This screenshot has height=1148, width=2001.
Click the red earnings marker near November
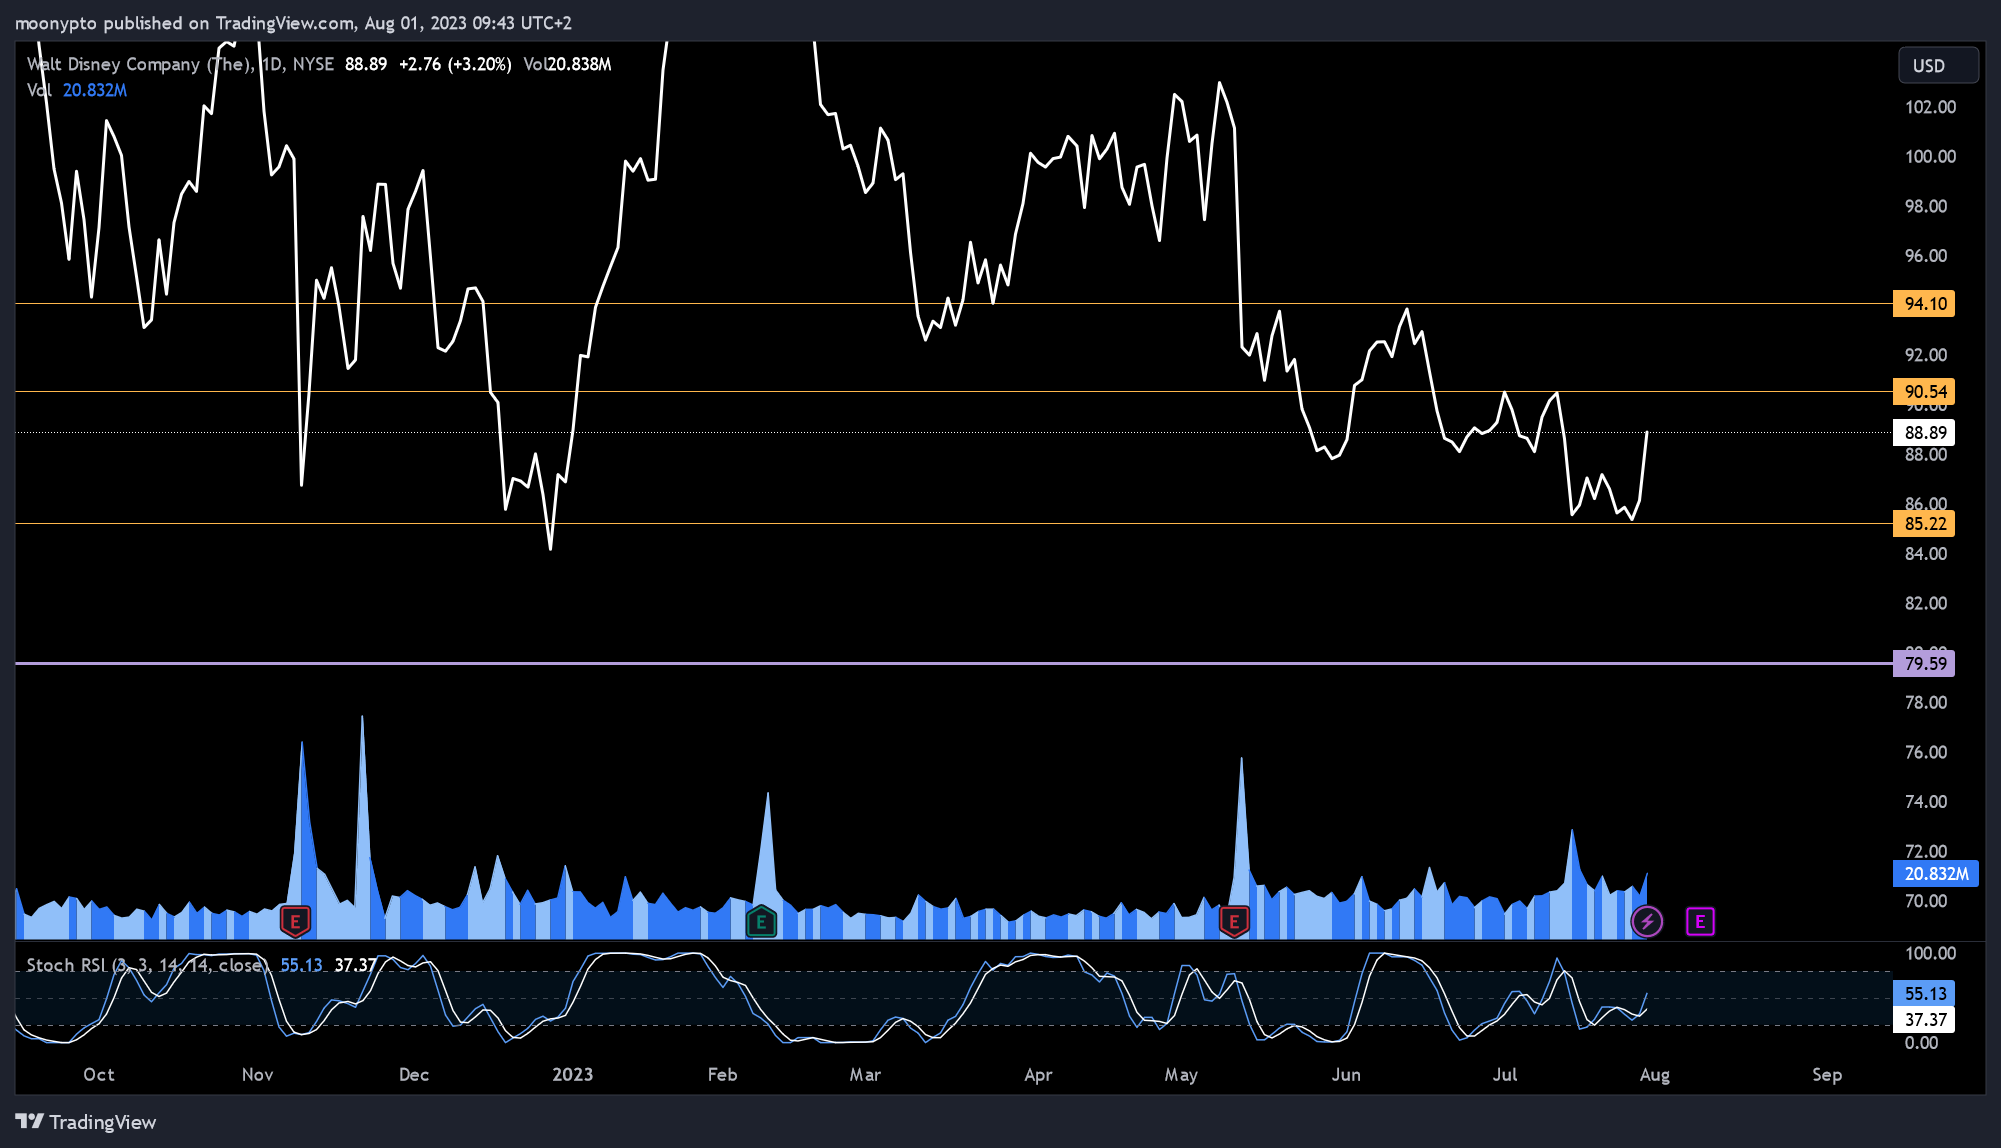pyautogui.click(x=295, y=921)
